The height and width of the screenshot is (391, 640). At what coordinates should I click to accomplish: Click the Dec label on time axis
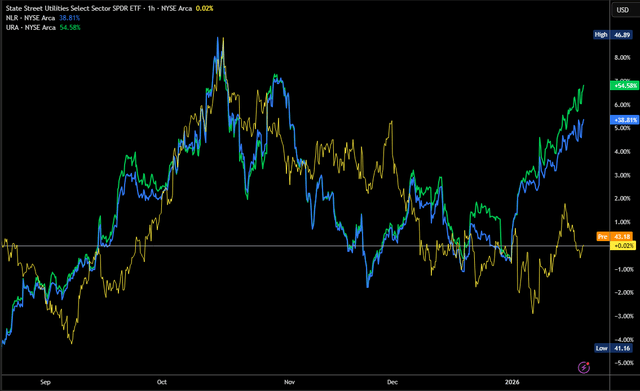[x=392, y=382]
